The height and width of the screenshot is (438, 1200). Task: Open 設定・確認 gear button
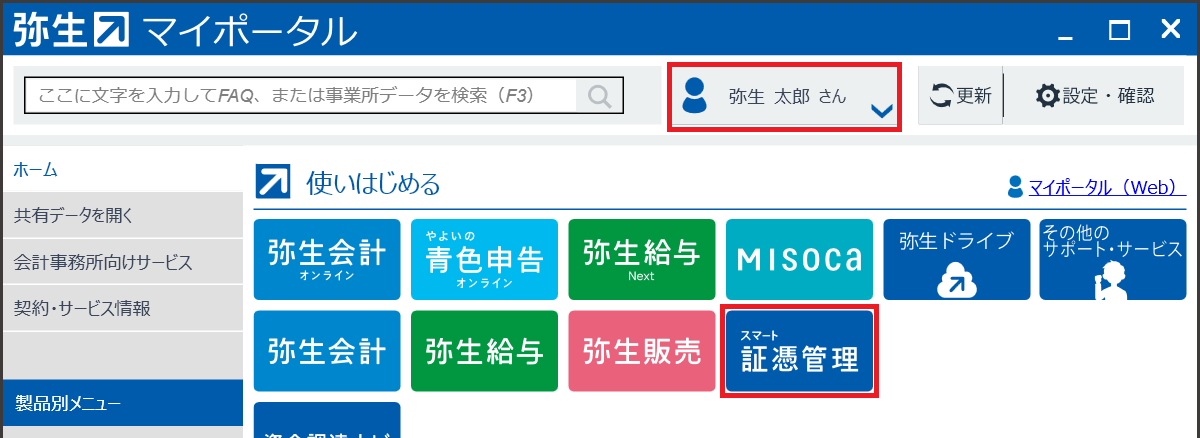pos(1095,96)
